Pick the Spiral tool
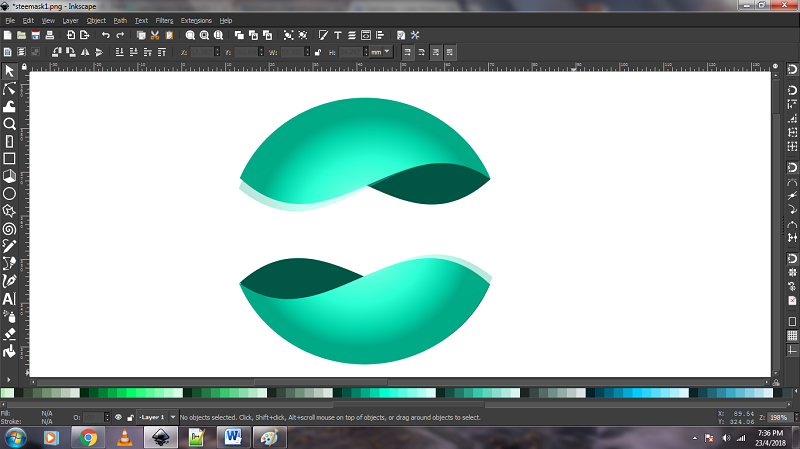 (x=9, y=229)
